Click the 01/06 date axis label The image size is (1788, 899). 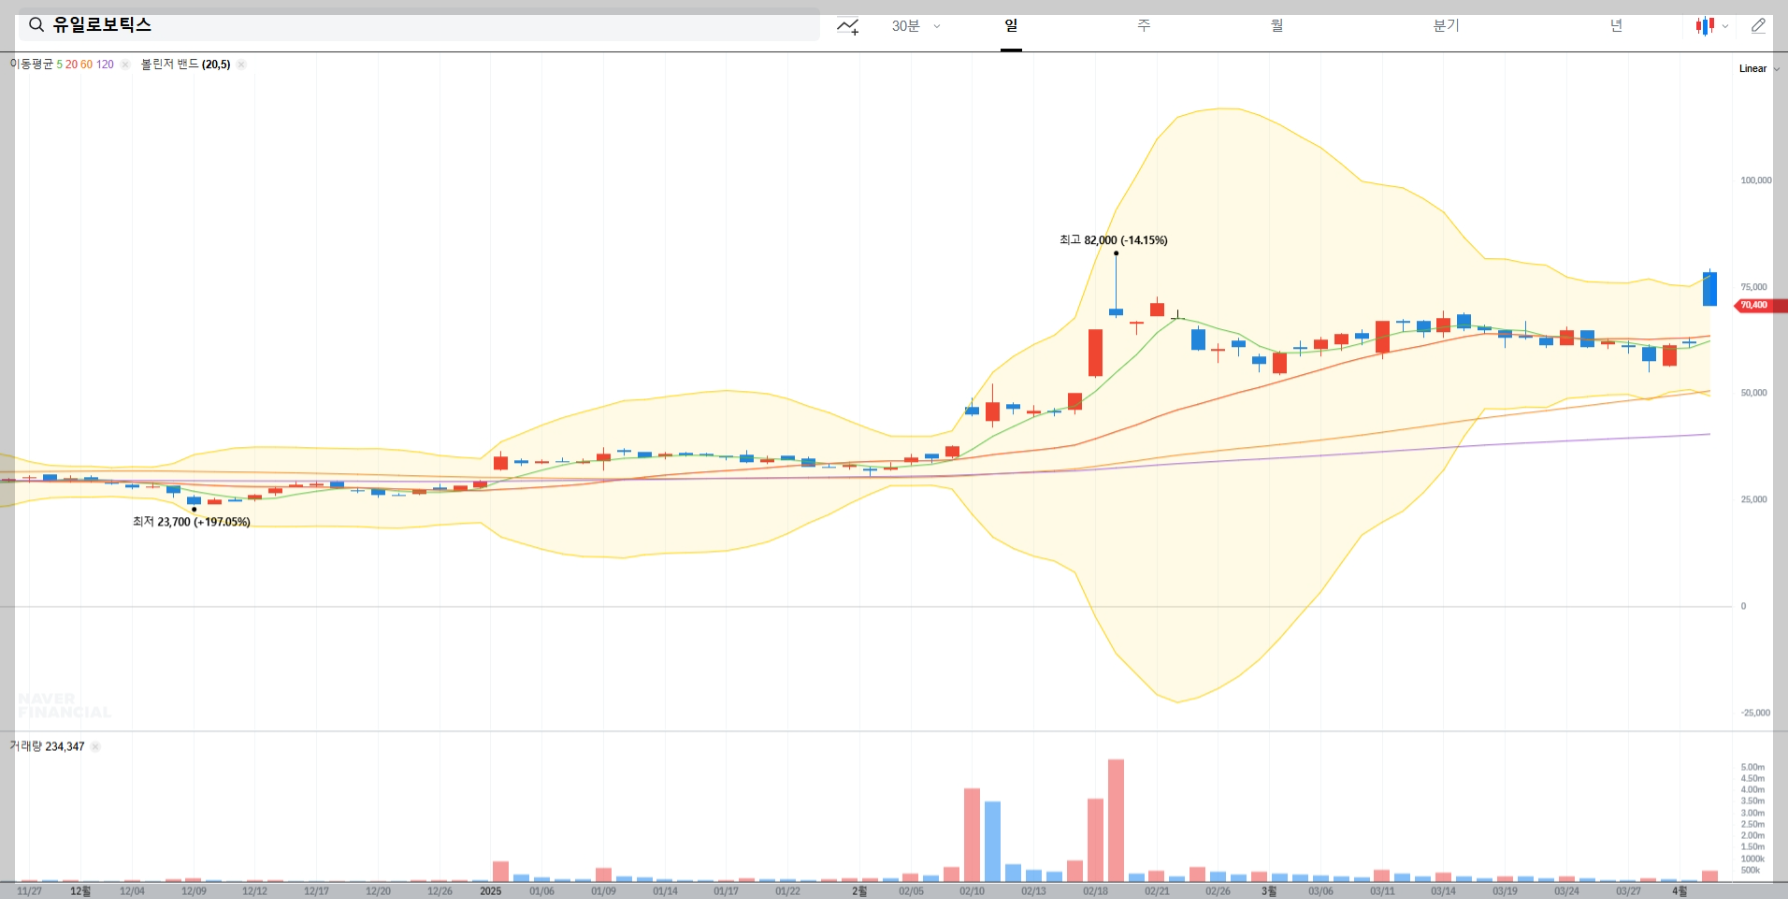541,891
